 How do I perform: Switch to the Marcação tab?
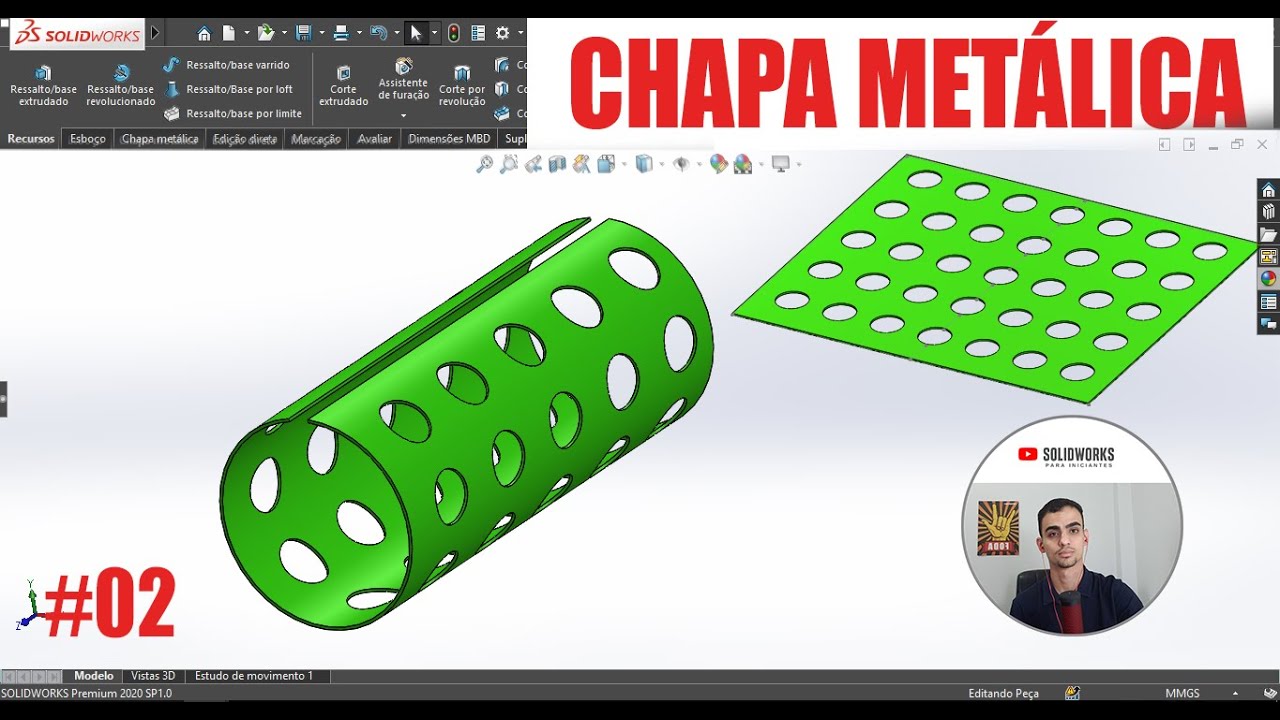tap(316, 139)
